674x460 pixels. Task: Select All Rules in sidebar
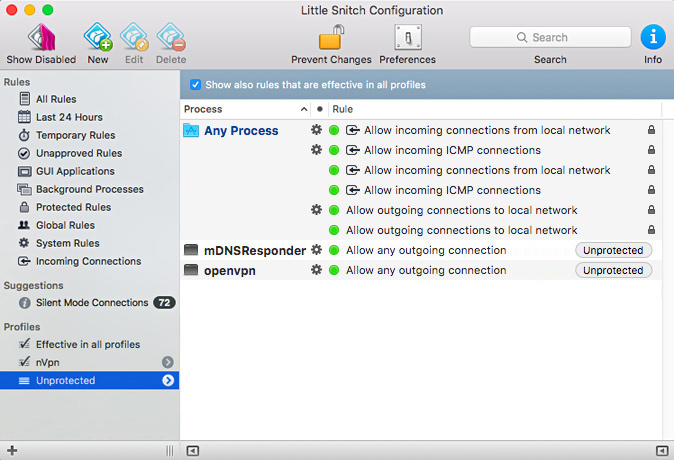tap(56, 99)
